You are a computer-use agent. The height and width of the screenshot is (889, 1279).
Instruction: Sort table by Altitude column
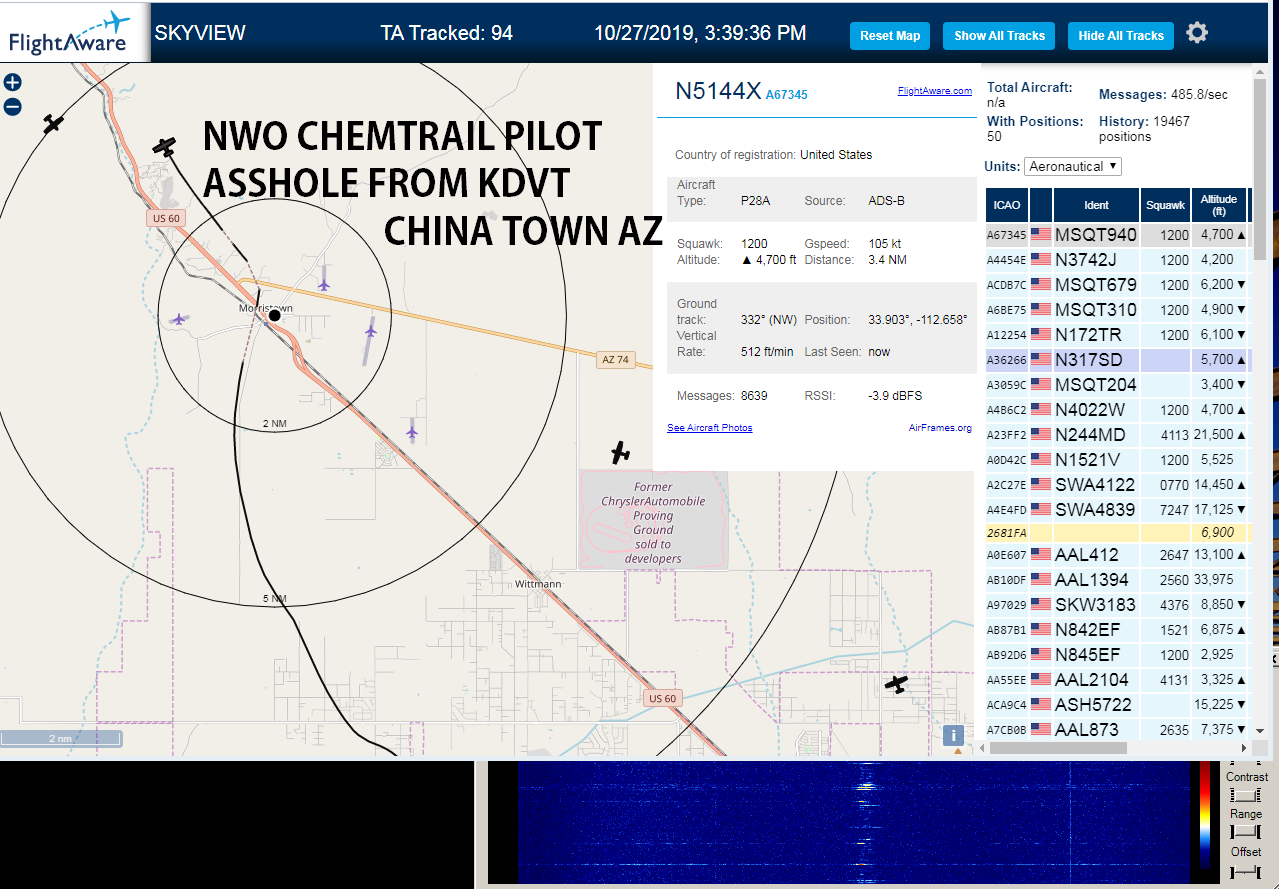click(x=1220, y=205)
